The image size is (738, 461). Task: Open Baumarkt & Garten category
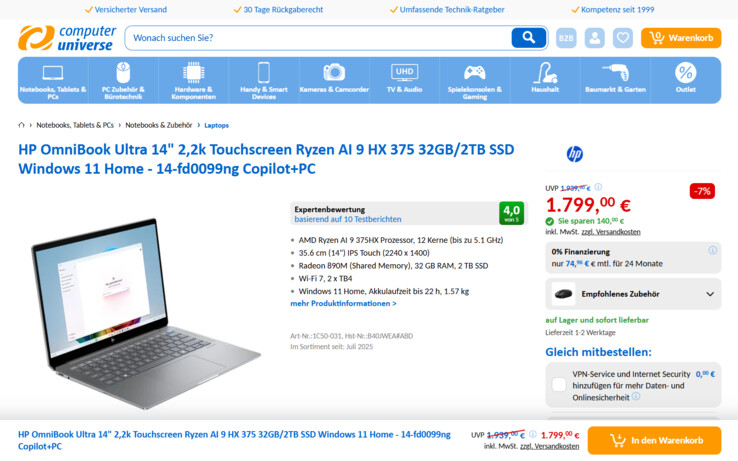pyautogui.click(x=615, y=81)
